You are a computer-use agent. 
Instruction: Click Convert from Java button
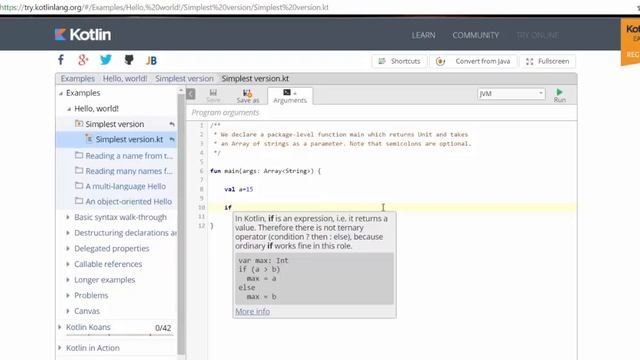point(473,61)
